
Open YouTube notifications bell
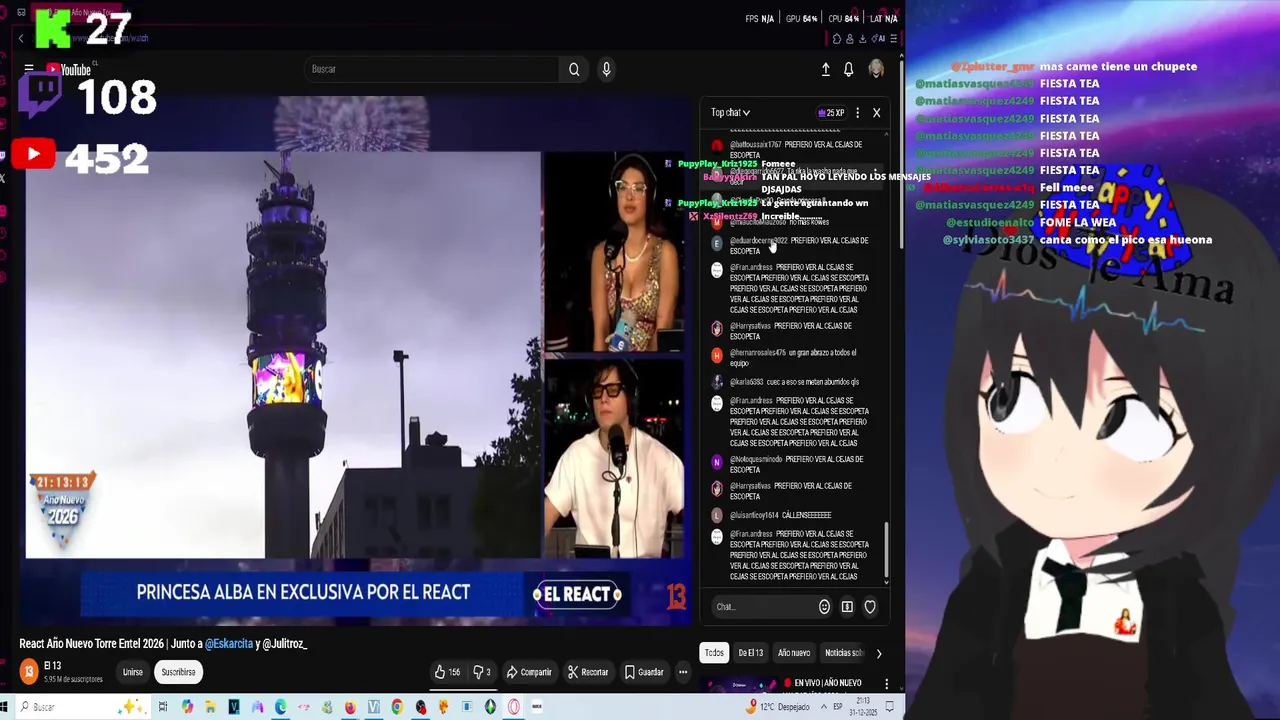[849, 69]
